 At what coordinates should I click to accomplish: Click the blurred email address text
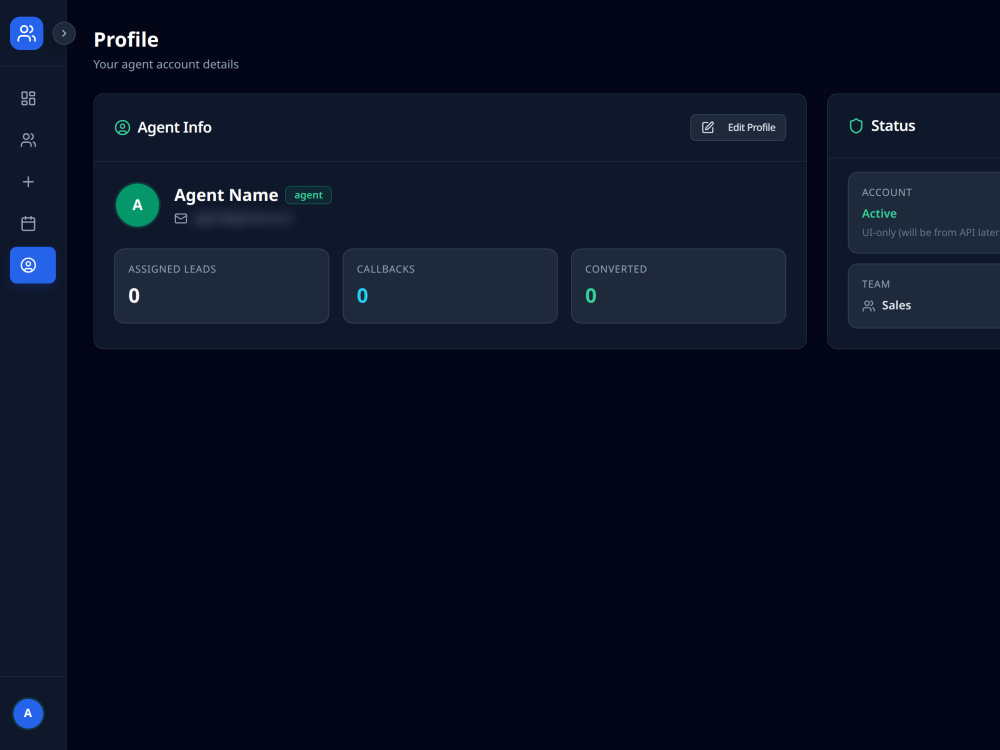click(x=243, y=219)
